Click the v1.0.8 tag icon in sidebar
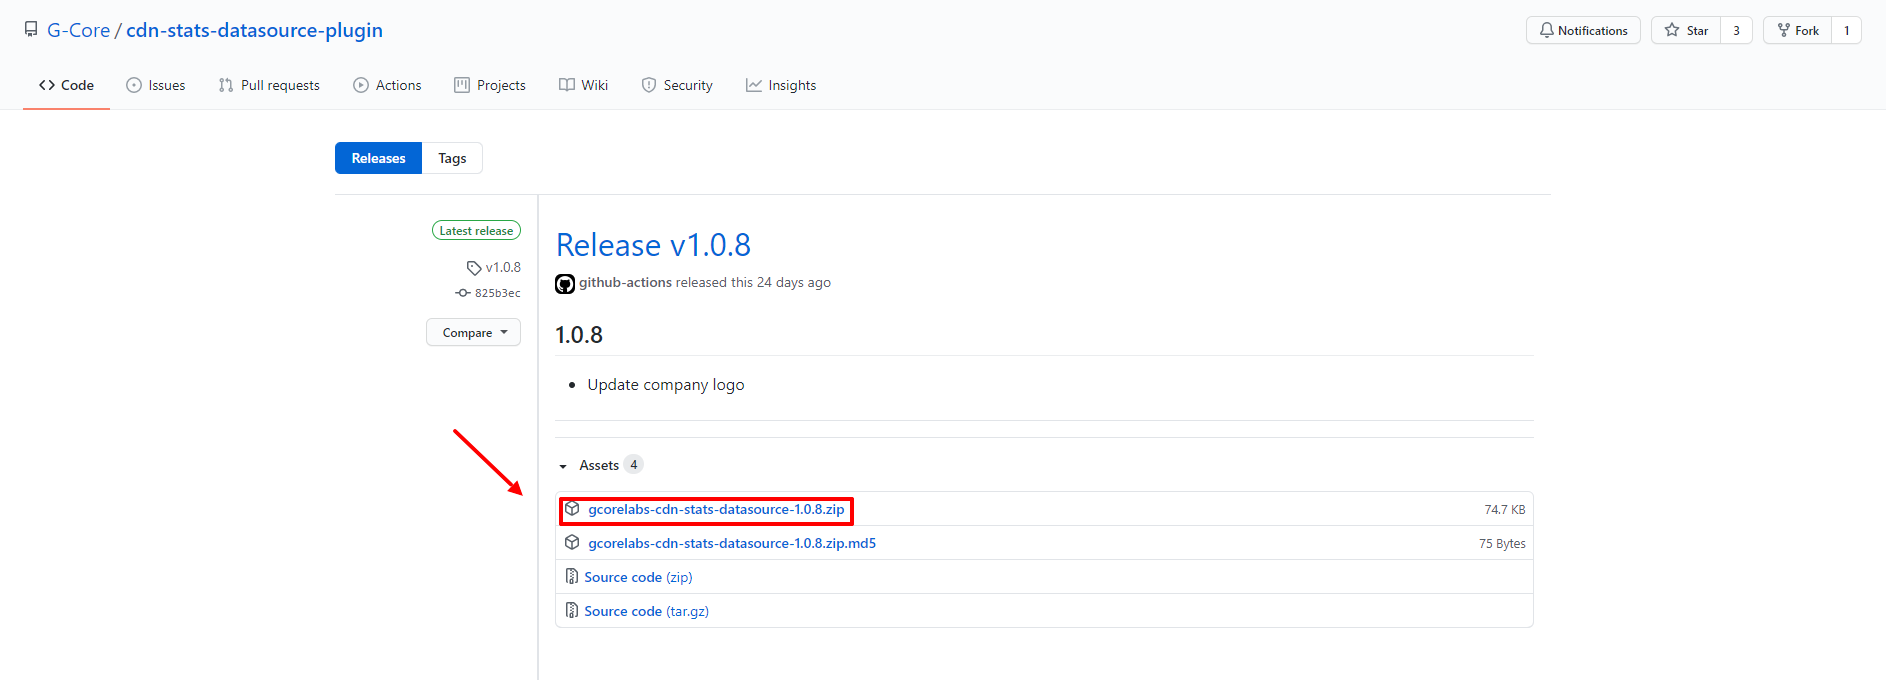This screenshot has height=680, width=1886. [x=474, y=268]
